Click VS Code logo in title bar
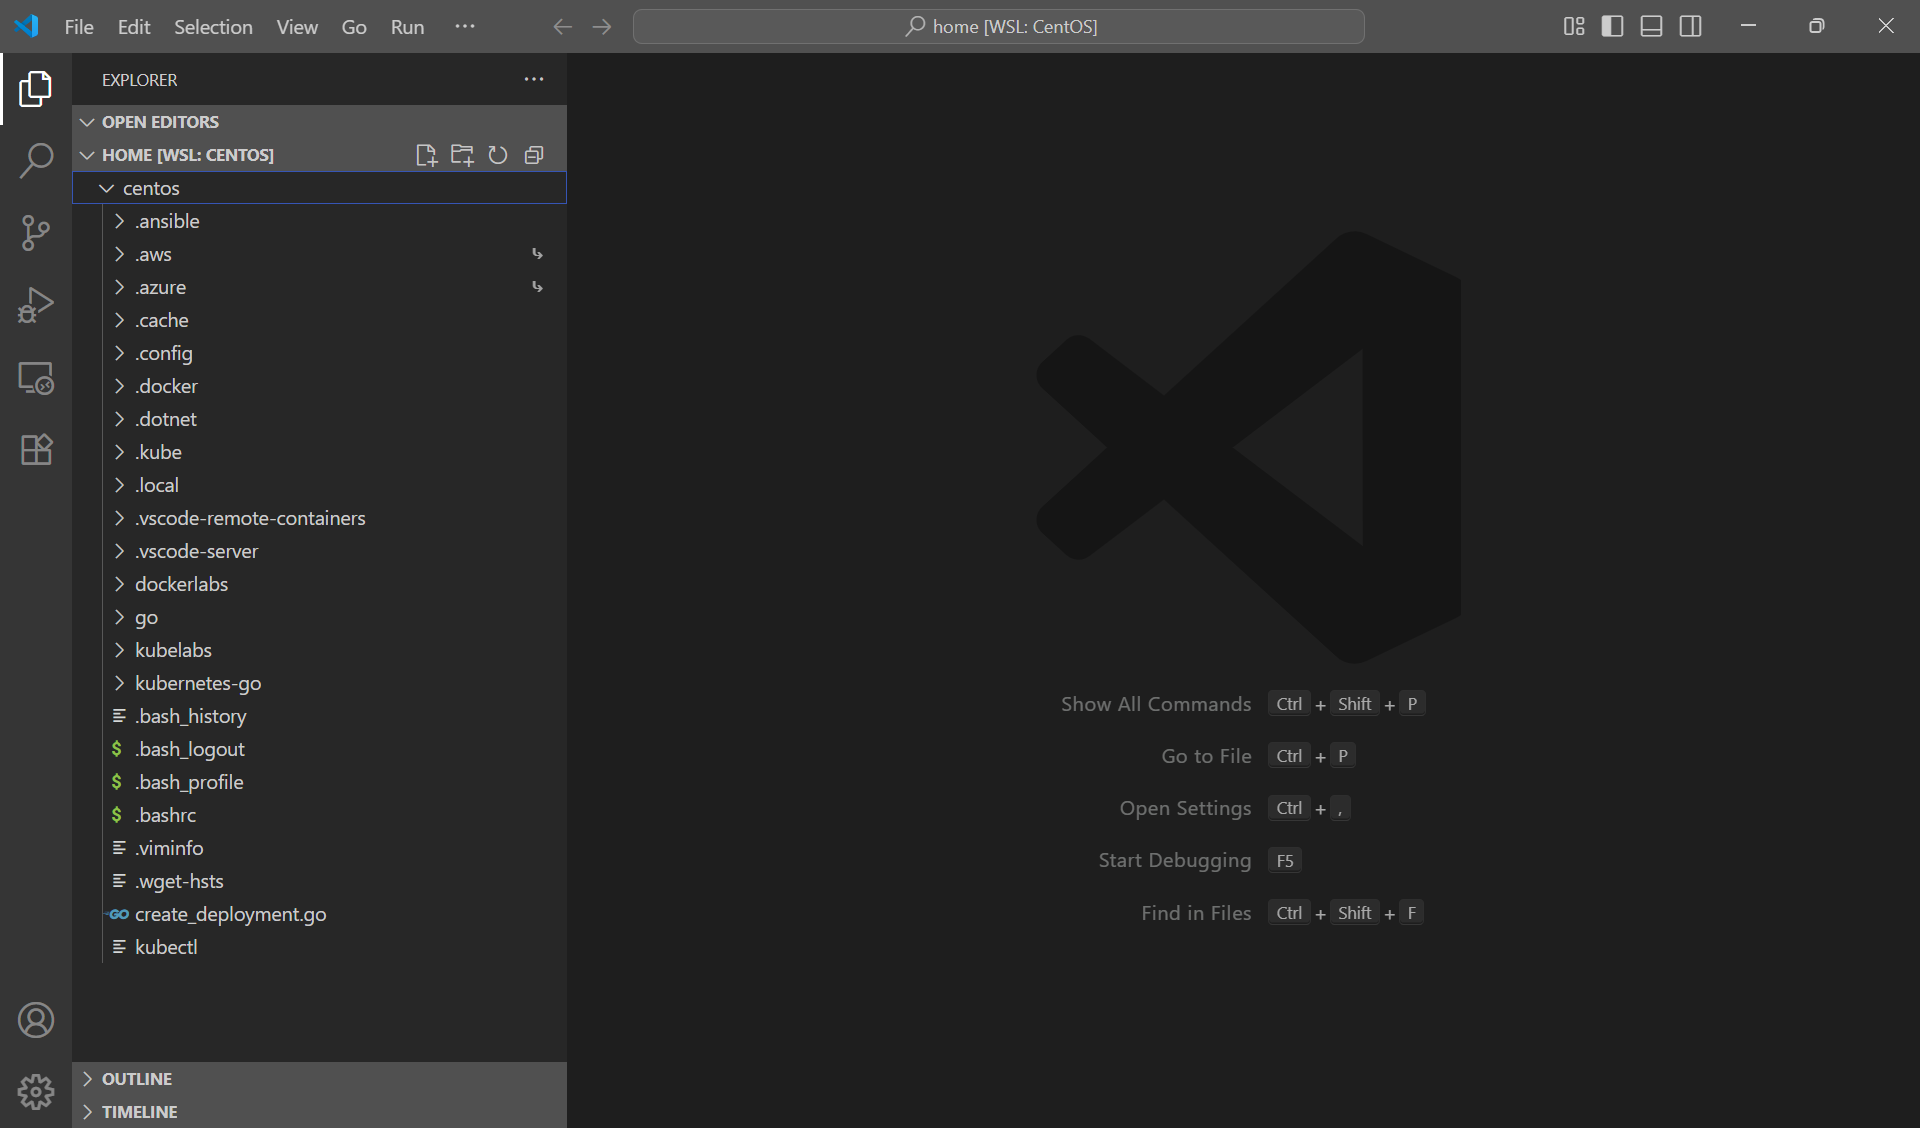 point(27,26)
